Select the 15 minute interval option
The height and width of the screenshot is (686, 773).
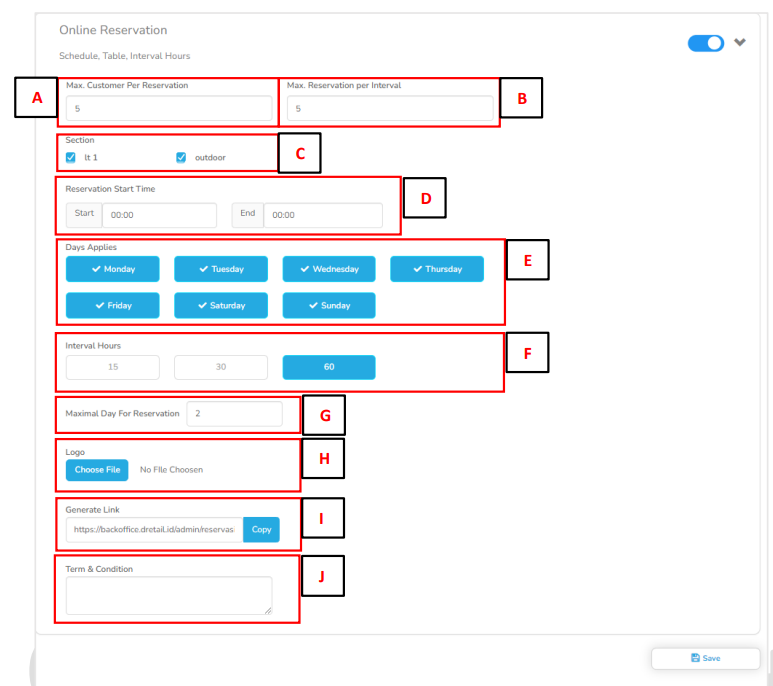coord(113,368)
